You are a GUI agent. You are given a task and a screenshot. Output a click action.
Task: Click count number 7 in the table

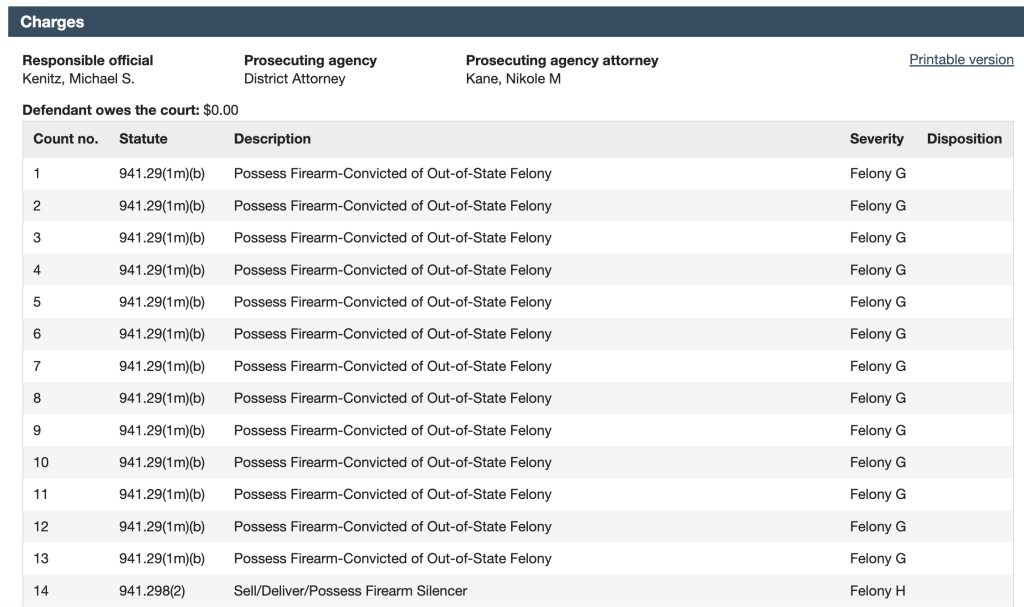tap(38, 366)
